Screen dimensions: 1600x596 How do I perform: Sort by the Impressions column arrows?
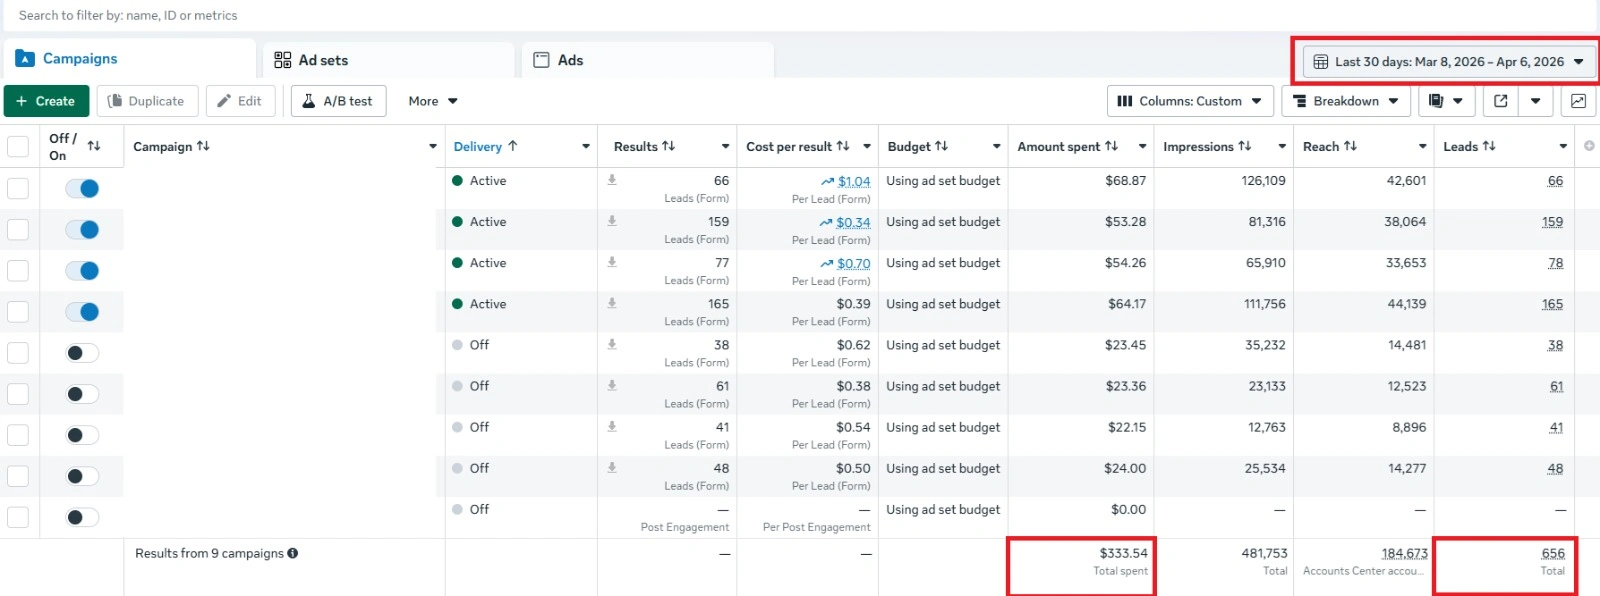[1245, 146]
